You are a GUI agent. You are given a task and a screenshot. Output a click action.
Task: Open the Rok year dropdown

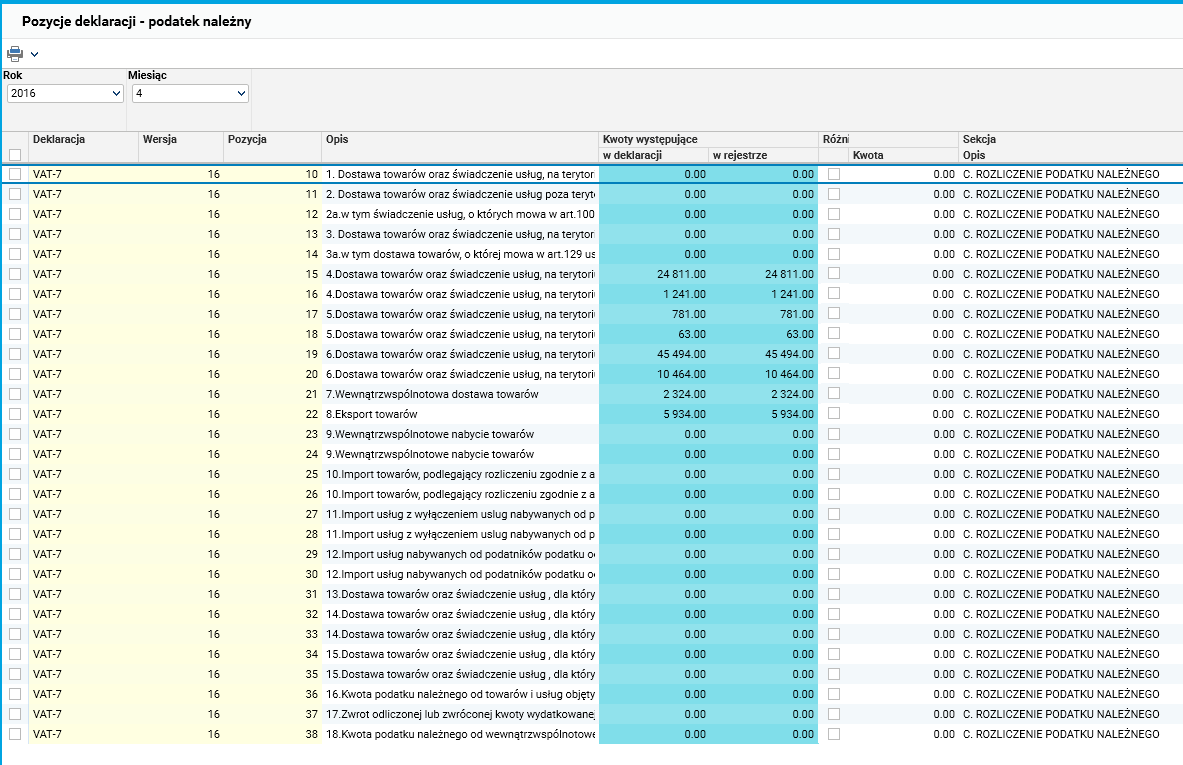tap(65, 93)
